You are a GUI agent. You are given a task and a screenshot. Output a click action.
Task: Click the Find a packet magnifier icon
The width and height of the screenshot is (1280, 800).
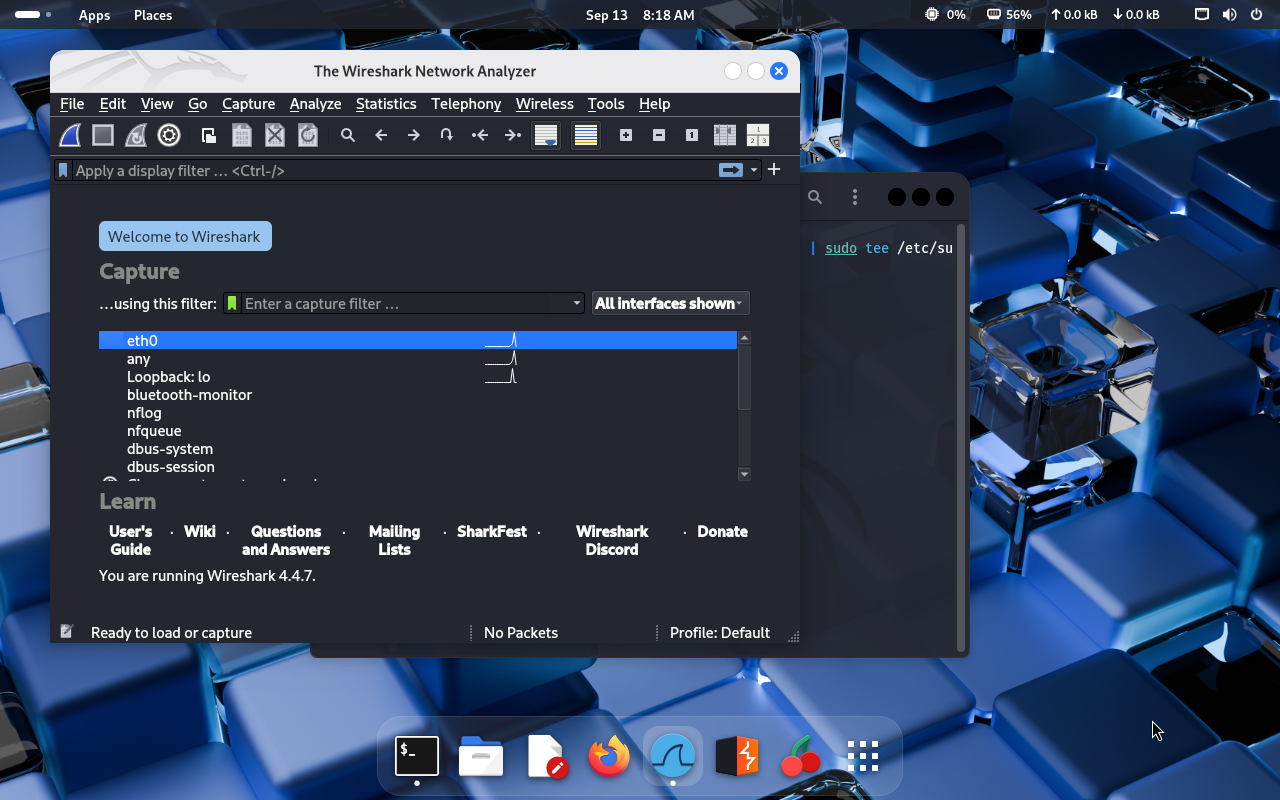347,135
